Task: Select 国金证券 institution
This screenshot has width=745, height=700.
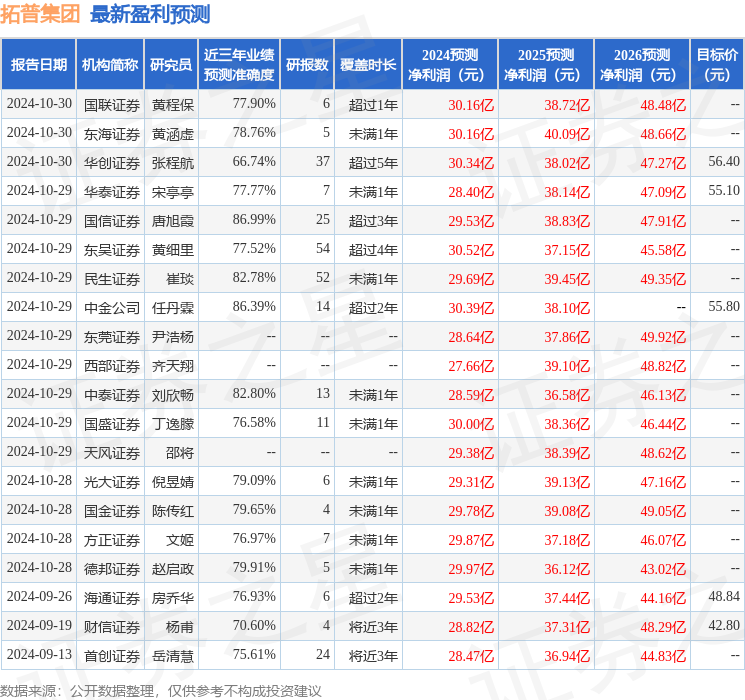Action: 112,511
